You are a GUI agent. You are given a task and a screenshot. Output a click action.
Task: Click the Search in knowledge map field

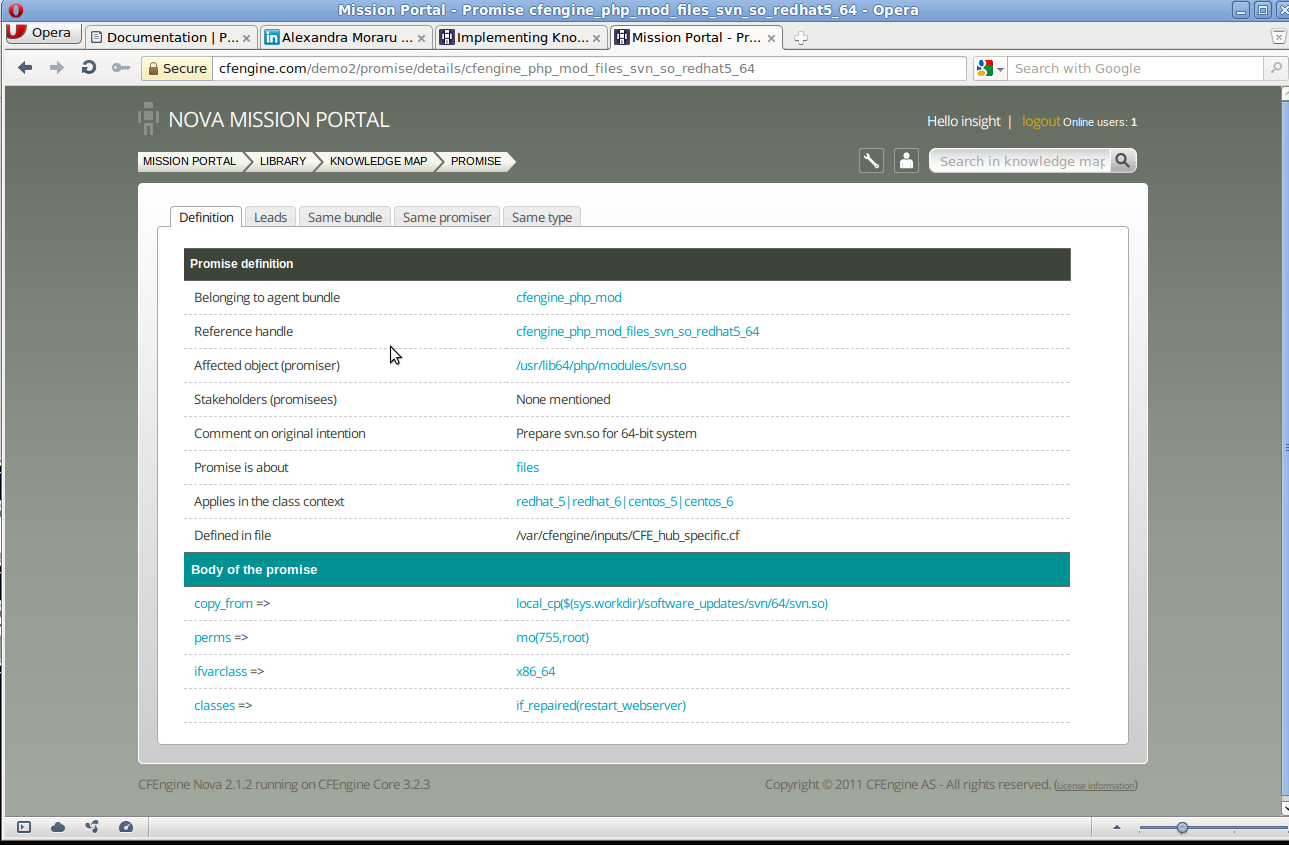pyautogui.click(x=1021, y=161)
